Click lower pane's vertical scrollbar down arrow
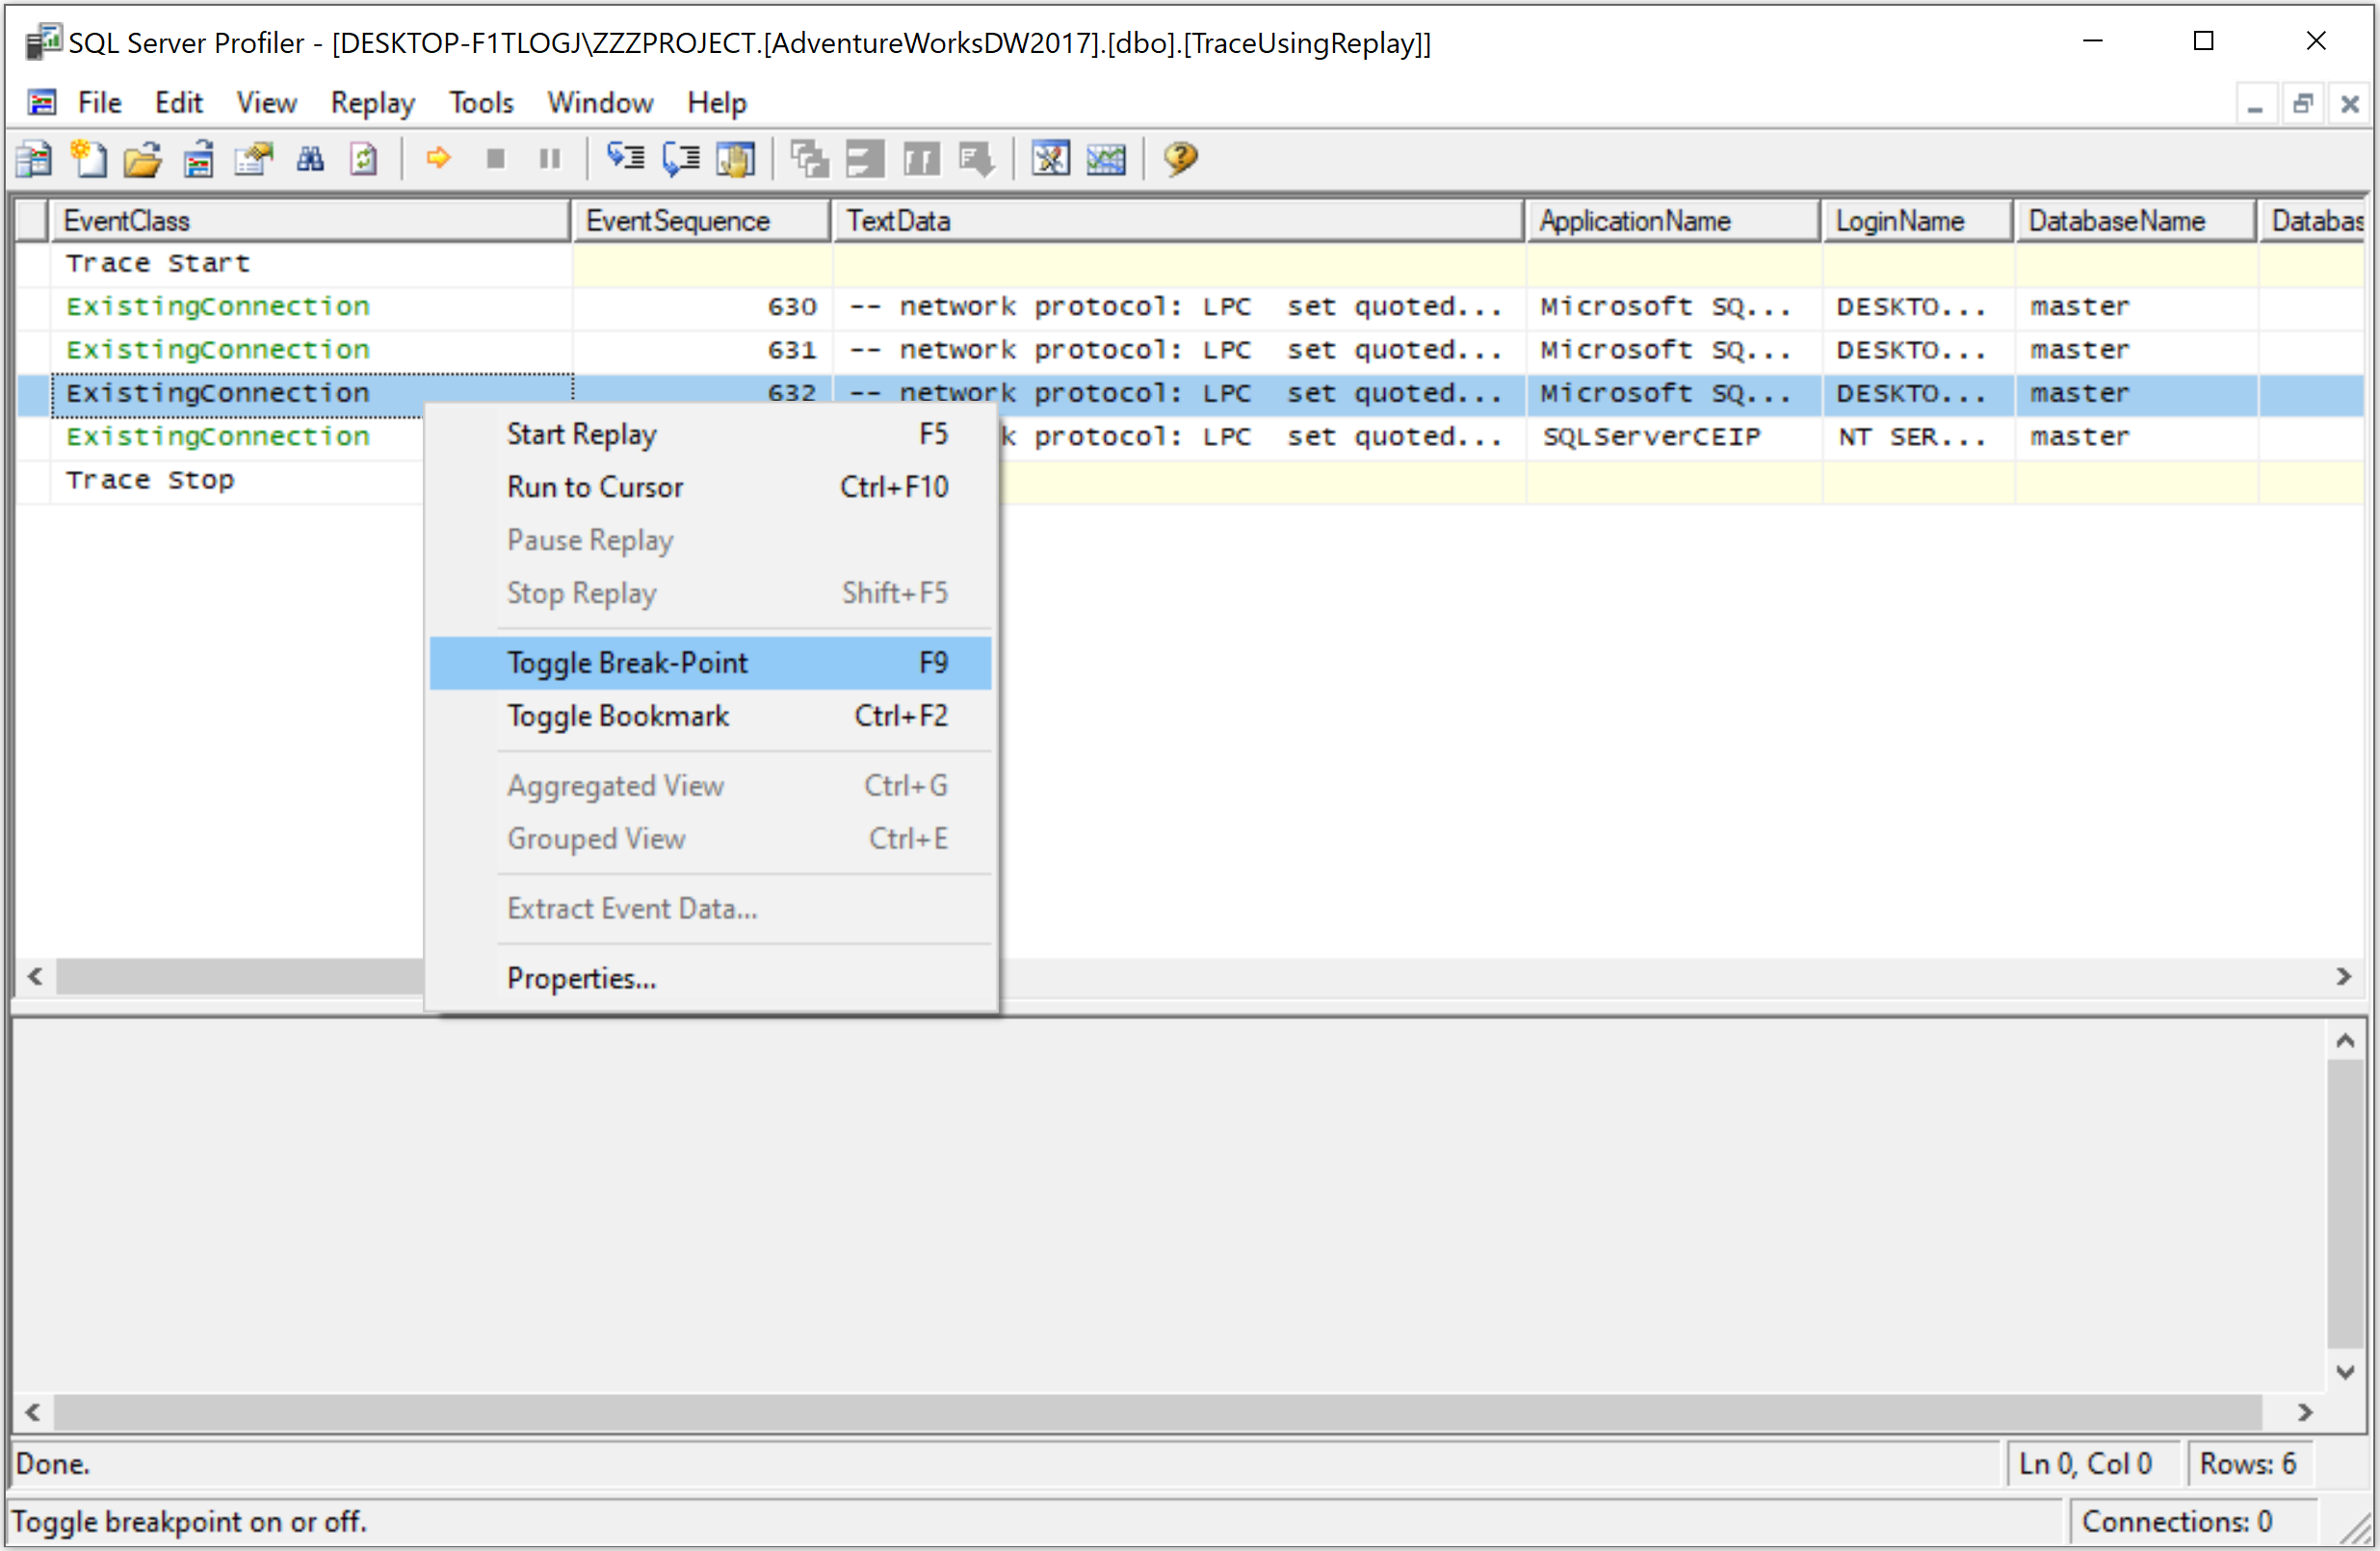2380x1551 pixels. tap(2345, 1371)
